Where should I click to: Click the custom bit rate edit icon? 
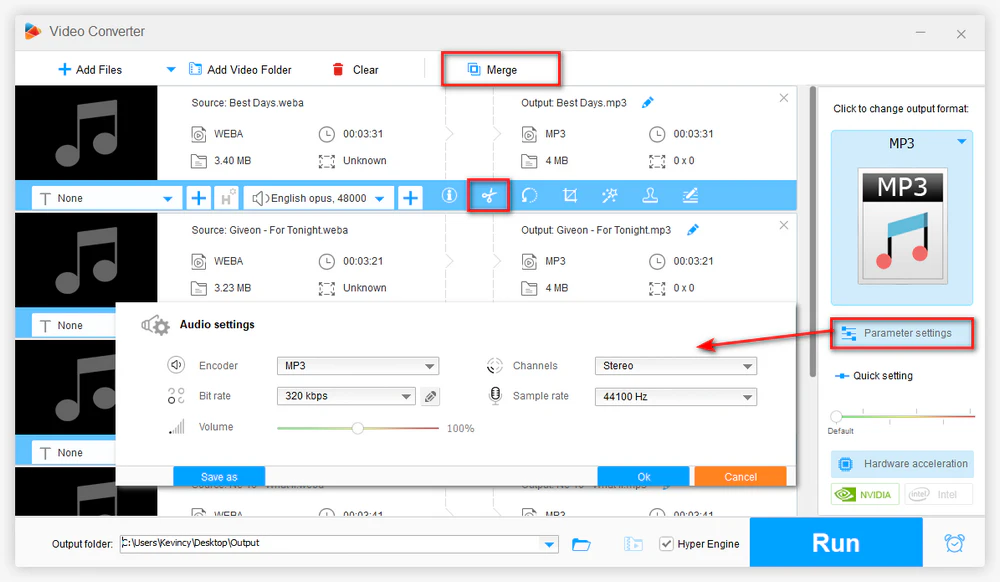point(430,396)
